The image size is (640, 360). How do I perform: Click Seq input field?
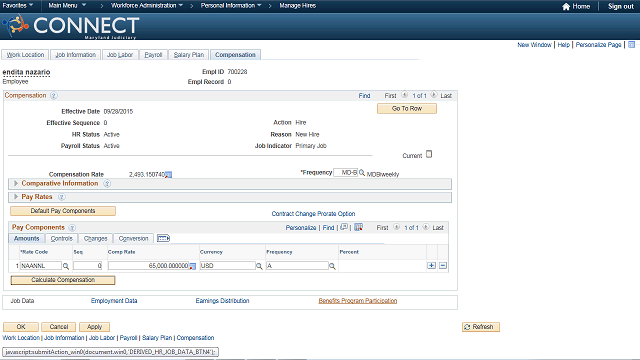click(88, 266)
